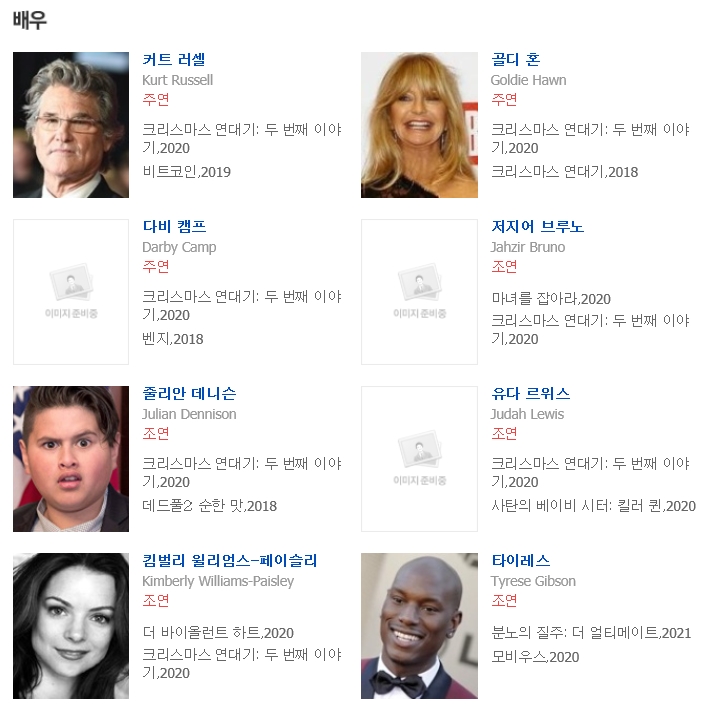The image size is (722, 724).
Task: Open the 킴벌리 윌리엄스-페이슬리 name link
Action: click(x=230, y=561)
